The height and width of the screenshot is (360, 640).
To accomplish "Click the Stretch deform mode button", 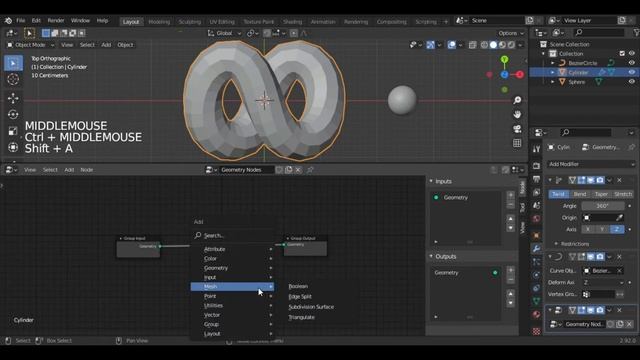I will coord(623,194).
